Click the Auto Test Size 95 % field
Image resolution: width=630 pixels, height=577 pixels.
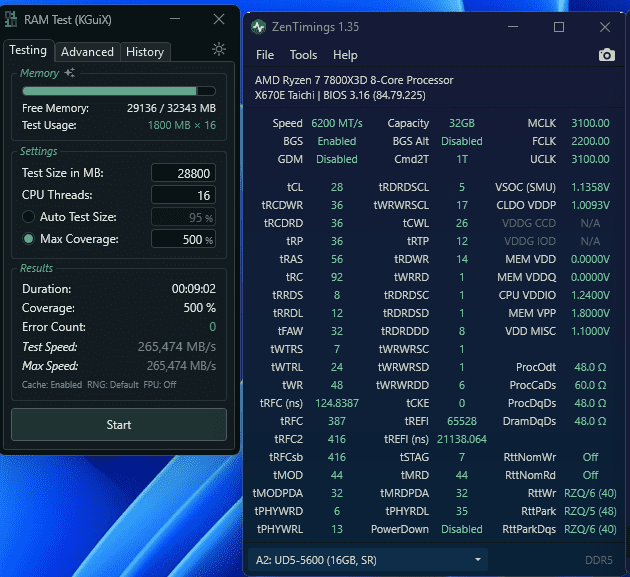pyautogui.click(x=183, y=217)
